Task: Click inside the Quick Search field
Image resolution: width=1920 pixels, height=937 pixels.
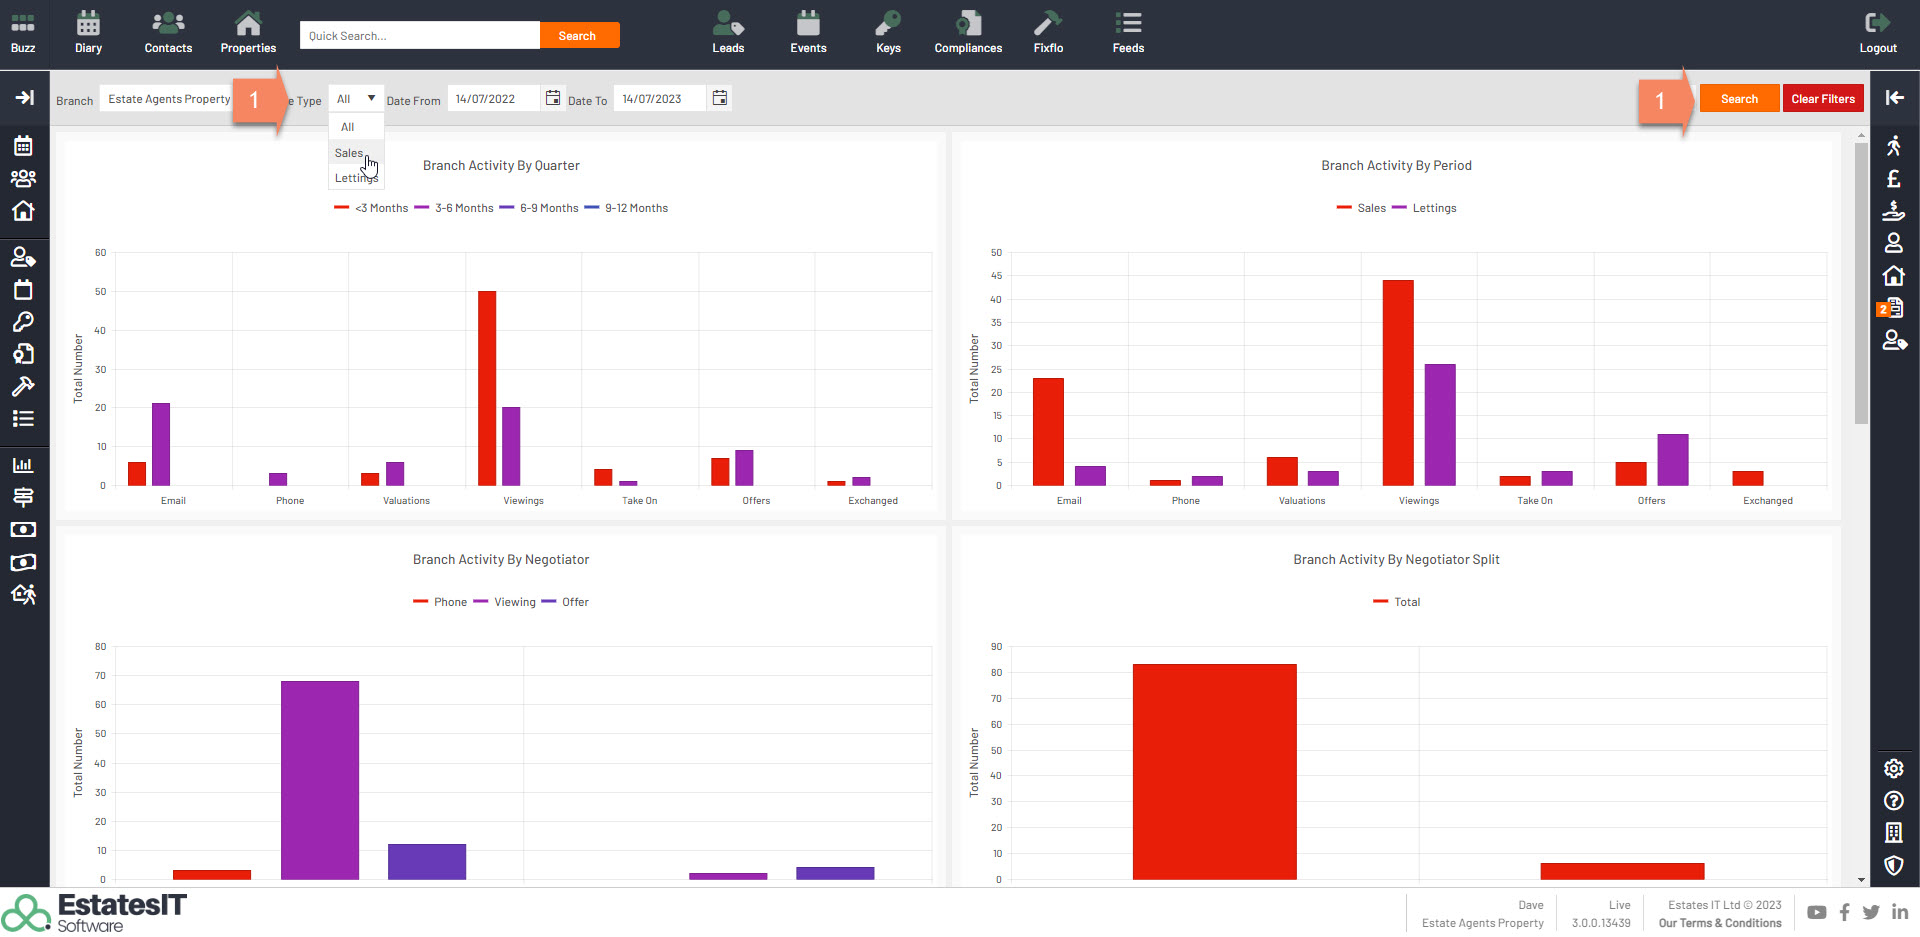Action: (x=420, y=36)
